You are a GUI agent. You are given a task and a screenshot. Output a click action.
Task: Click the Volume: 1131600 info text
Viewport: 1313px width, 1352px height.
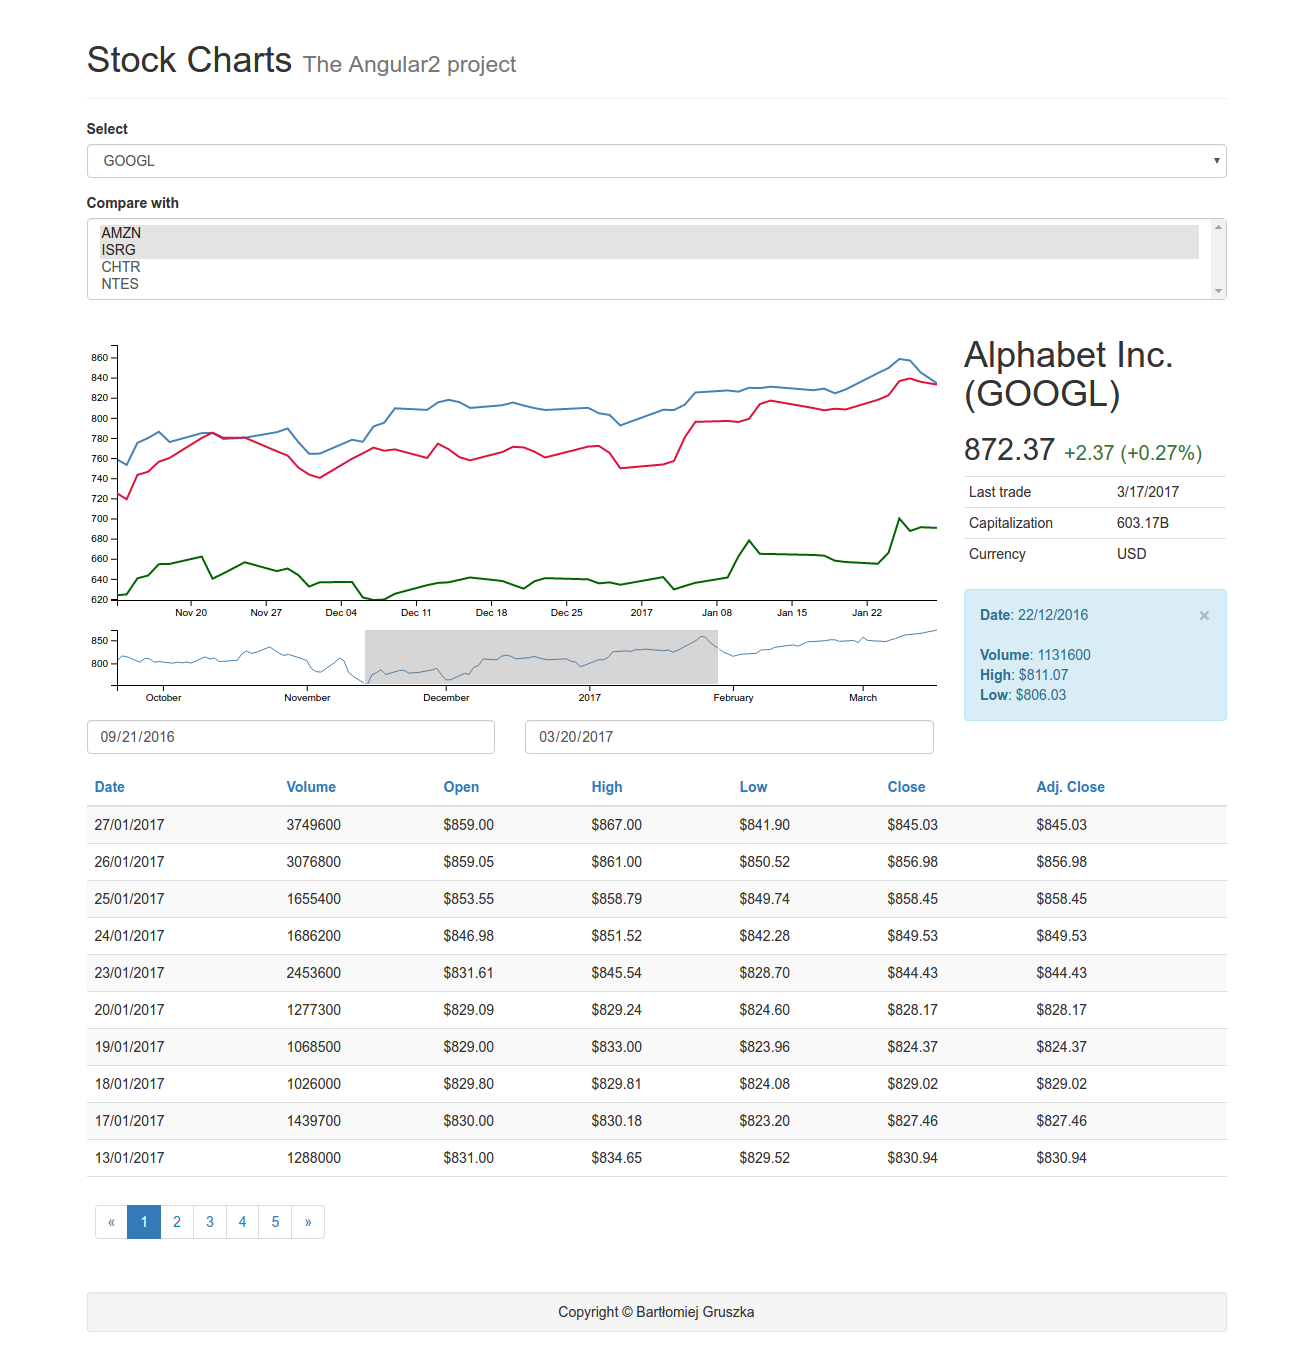pyautogui.click(x=1035, y=655)
